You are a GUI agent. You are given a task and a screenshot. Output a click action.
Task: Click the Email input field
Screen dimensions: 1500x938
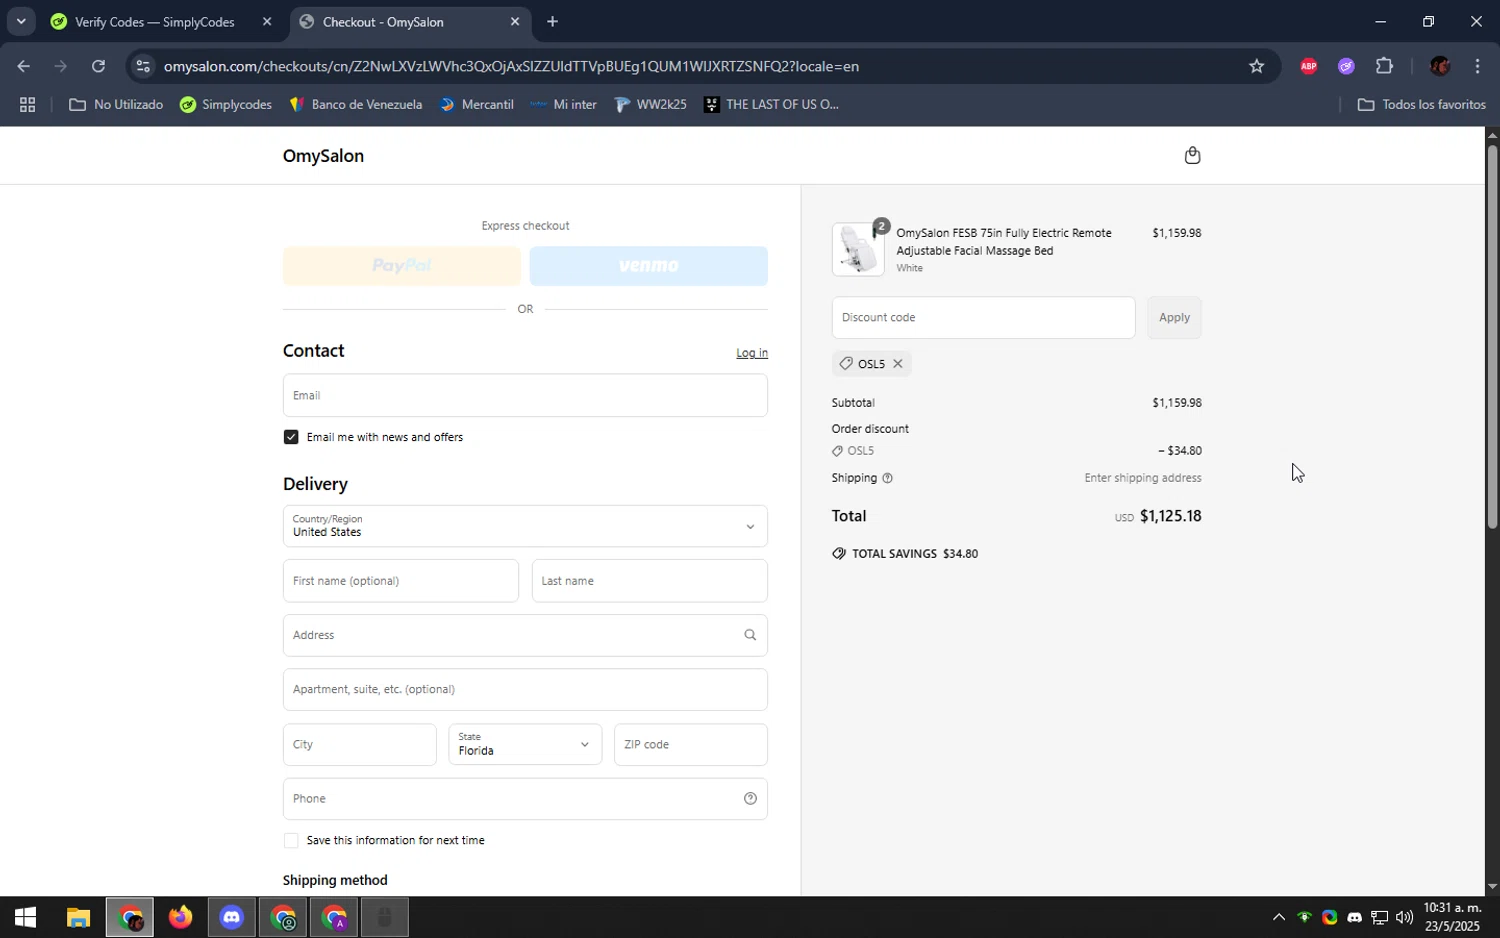[x=525, y=395]
